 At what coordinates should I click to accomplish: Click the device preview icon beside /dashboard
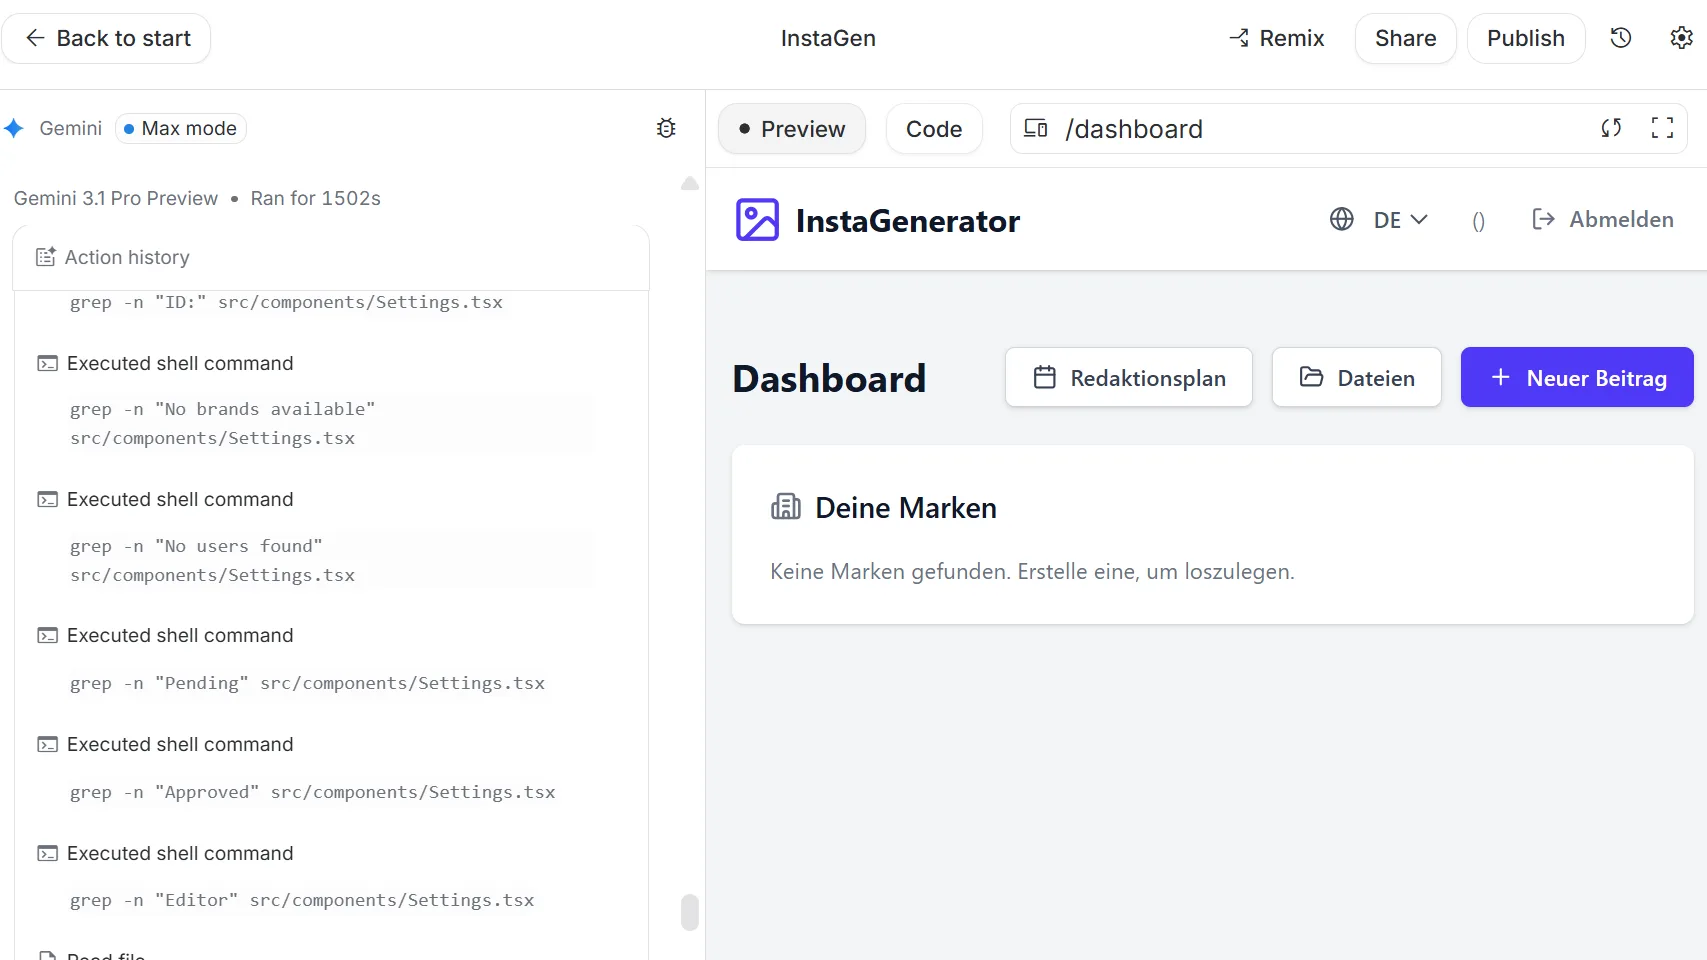[x=1036, y=128]
